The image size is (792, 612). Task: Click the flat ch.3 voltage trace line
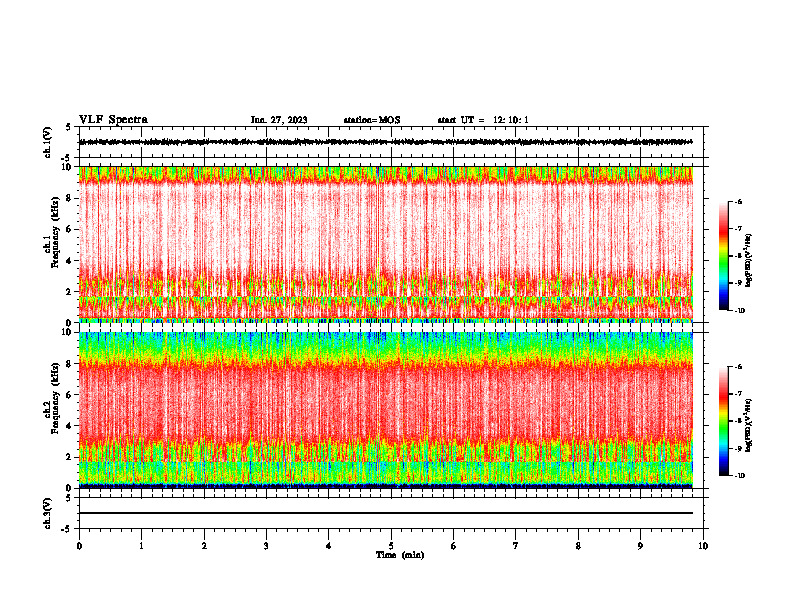click(385, 513)
